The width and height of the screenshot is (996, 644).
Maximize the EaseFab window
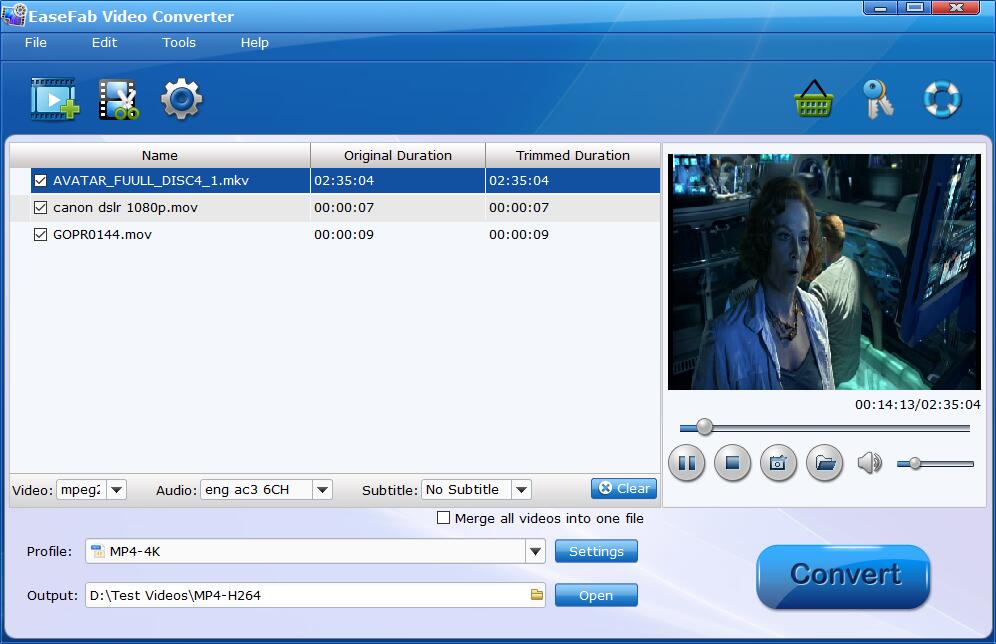click(x=915, y=8)
